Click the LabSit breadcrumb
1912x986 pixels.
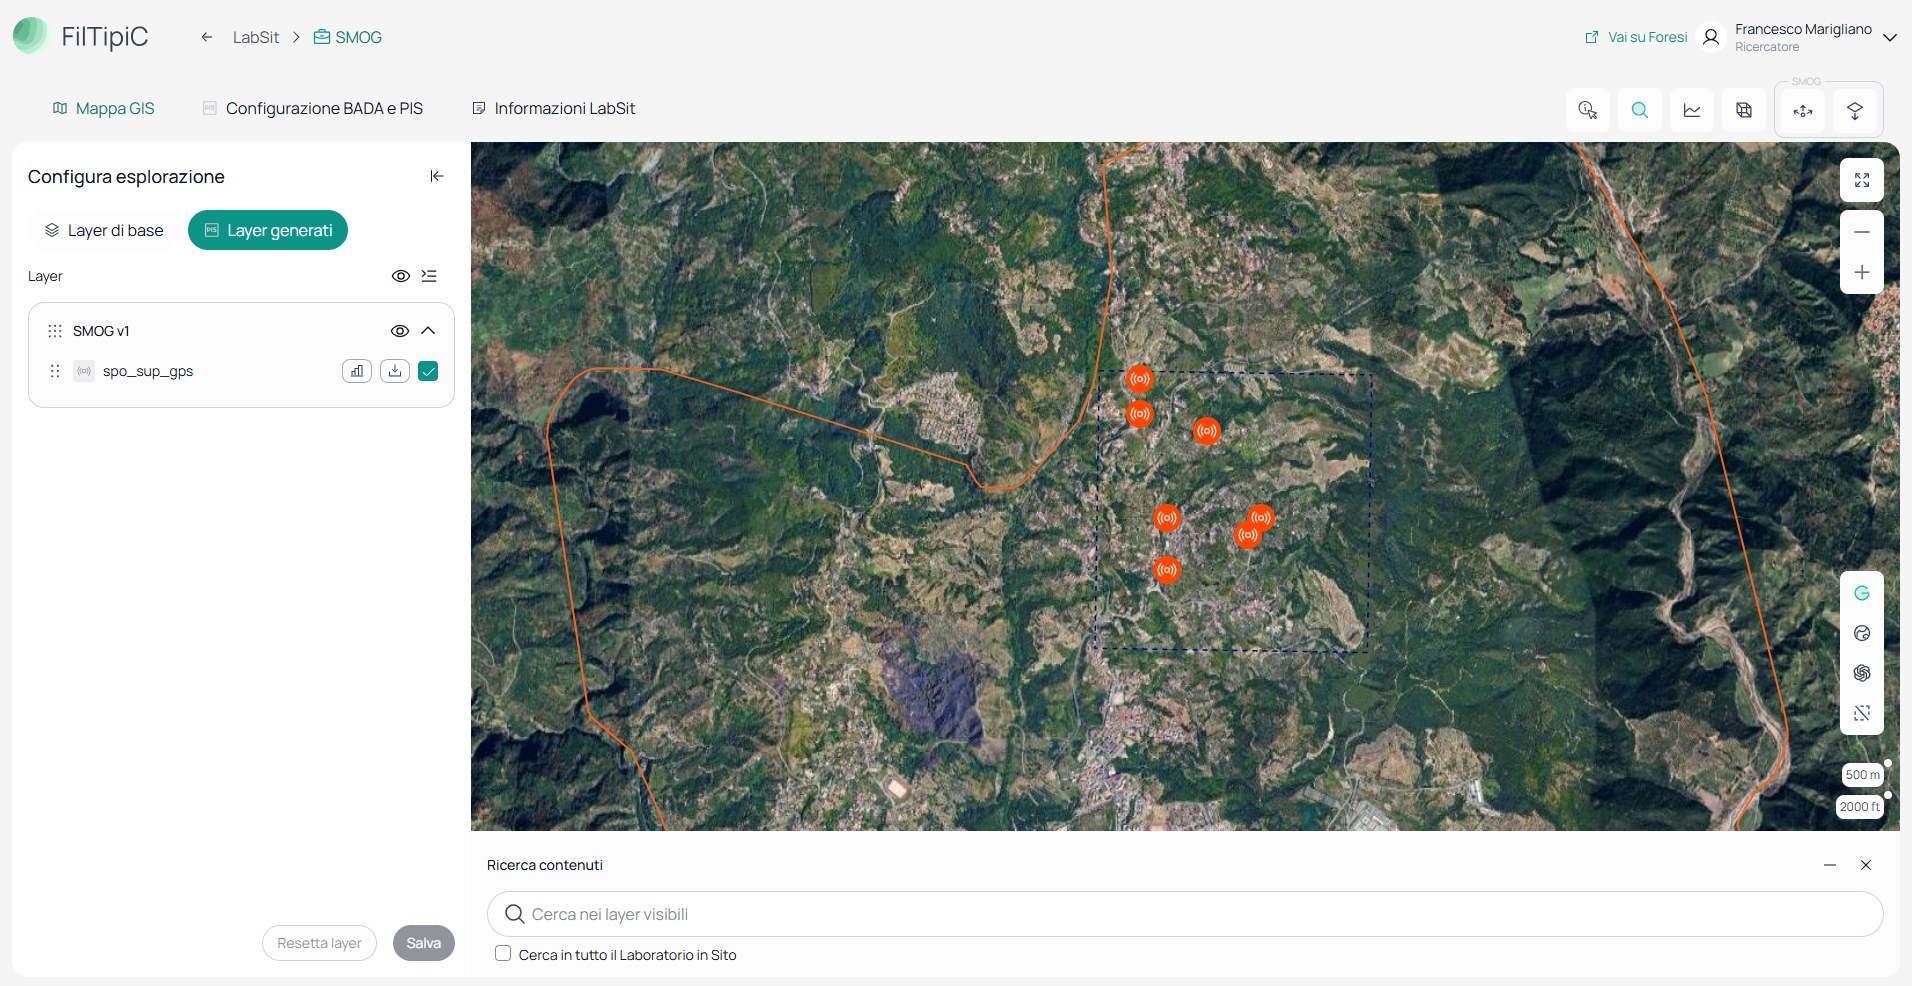coord(256,37)
